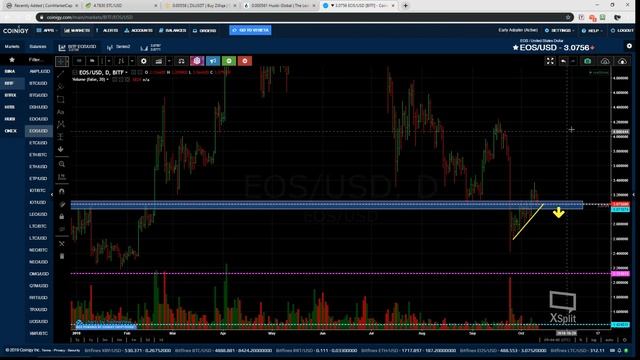This screenshot has height=360, width=640.
Task: Favorite EOS/USD with the header star
Action: coord(516,48)
